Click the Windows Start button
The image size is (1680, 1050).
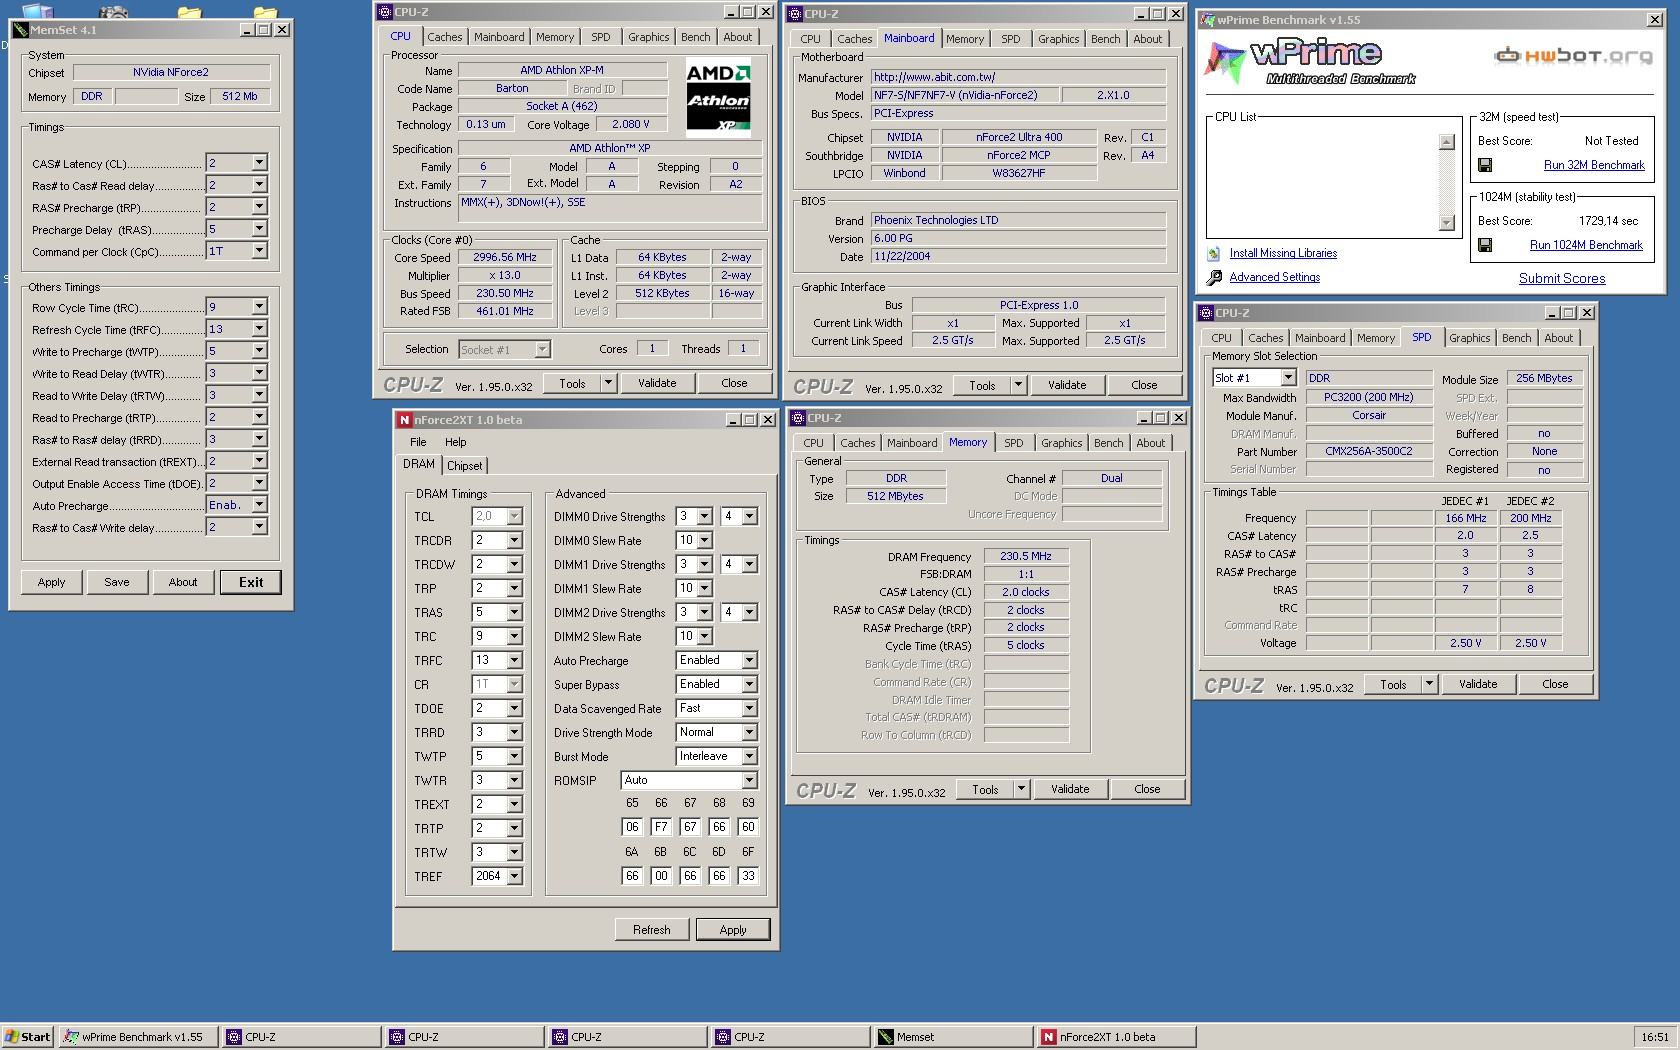[x=27, y=1037]
